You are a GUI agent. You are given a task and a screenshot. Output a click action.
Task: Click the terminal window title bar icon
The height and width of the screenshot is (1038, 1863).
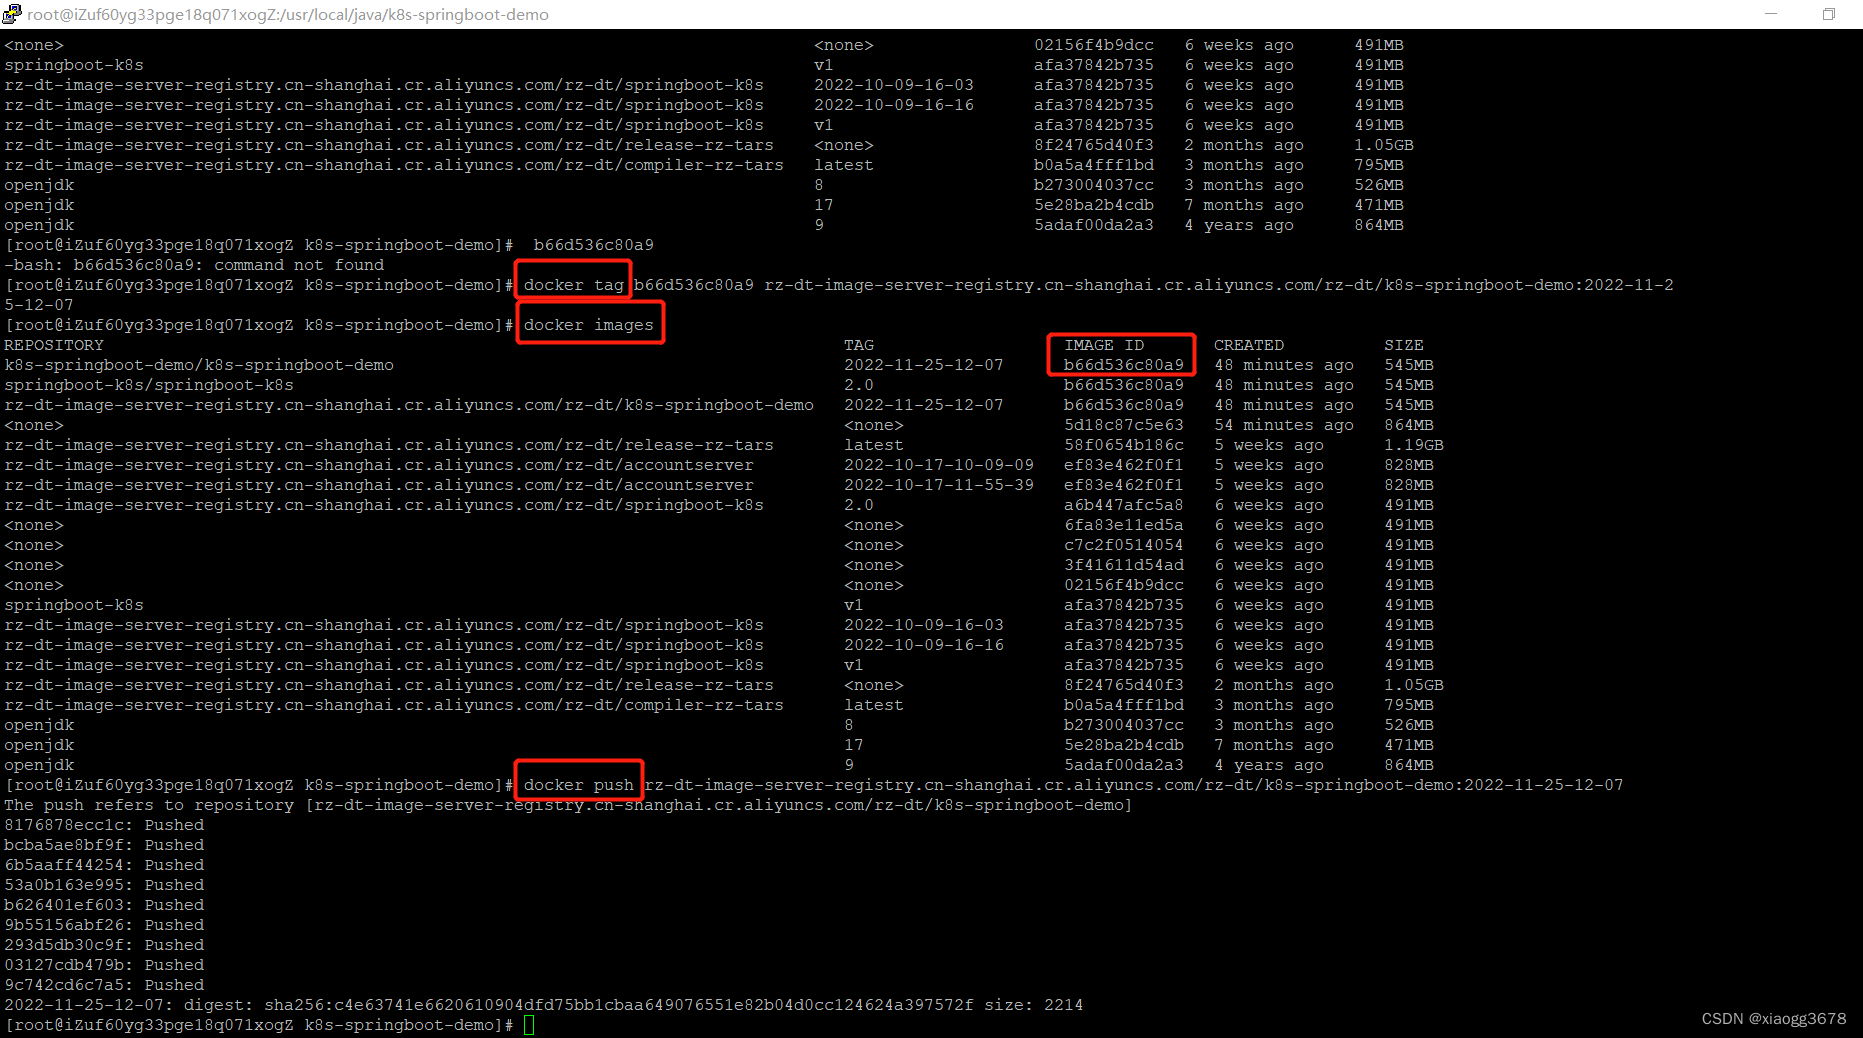click(12, 14)
